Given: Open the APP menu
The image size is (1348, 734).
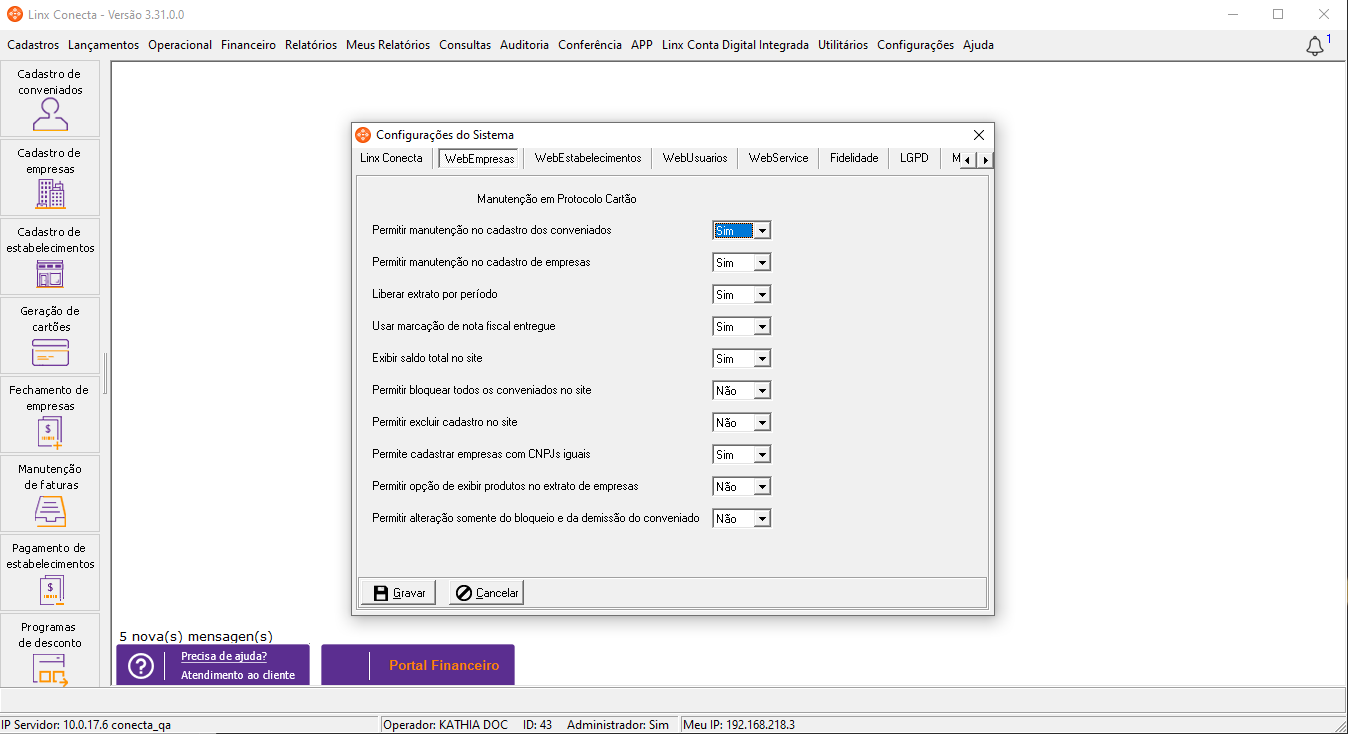Looking at the screenshot, I should (642, 45).
